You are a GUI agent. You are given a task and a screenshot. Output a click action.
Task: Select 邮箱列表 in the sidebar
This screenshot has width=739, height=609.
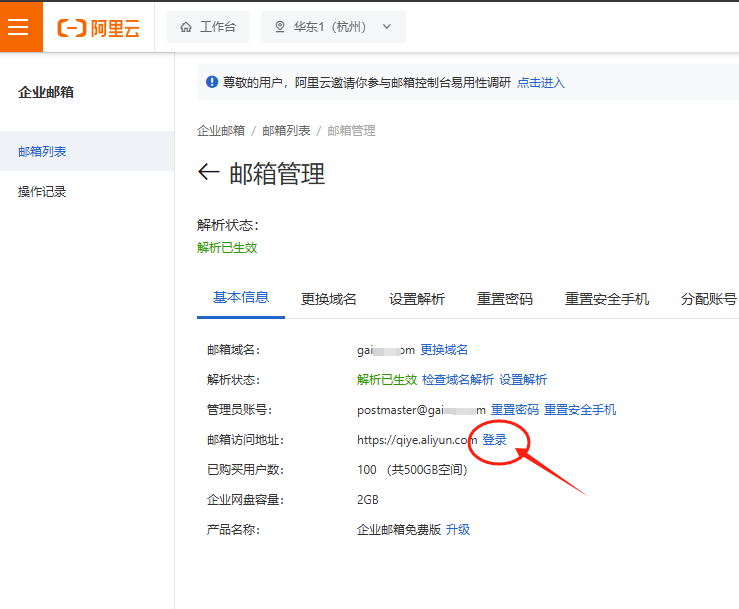[87, 151]
